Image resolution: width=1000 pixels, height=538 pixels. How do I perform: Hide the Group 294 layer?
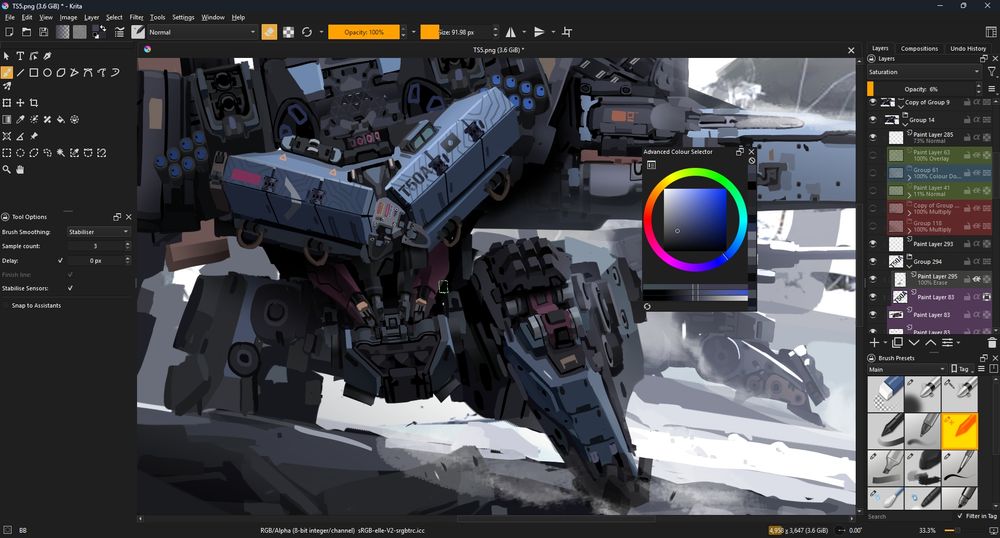point(872,261)
